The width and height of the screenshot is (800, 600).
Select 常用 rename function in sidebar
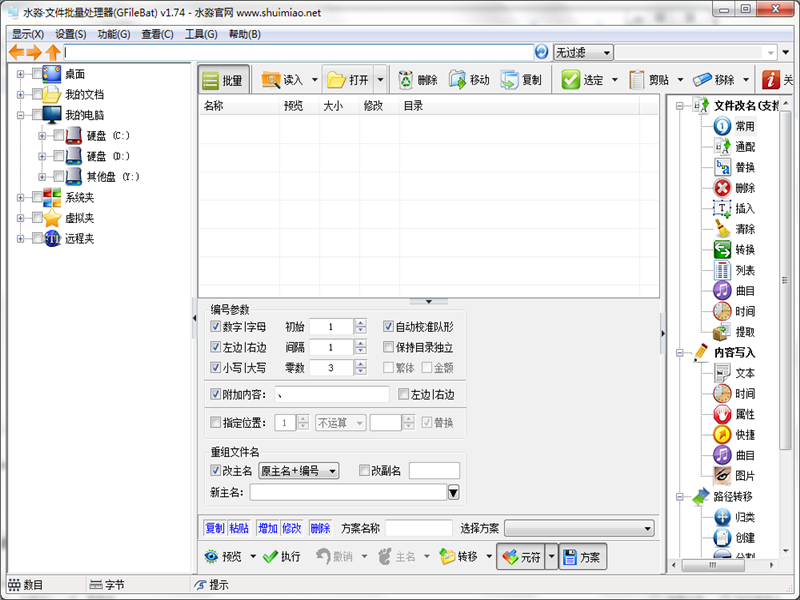pos(734,126)
